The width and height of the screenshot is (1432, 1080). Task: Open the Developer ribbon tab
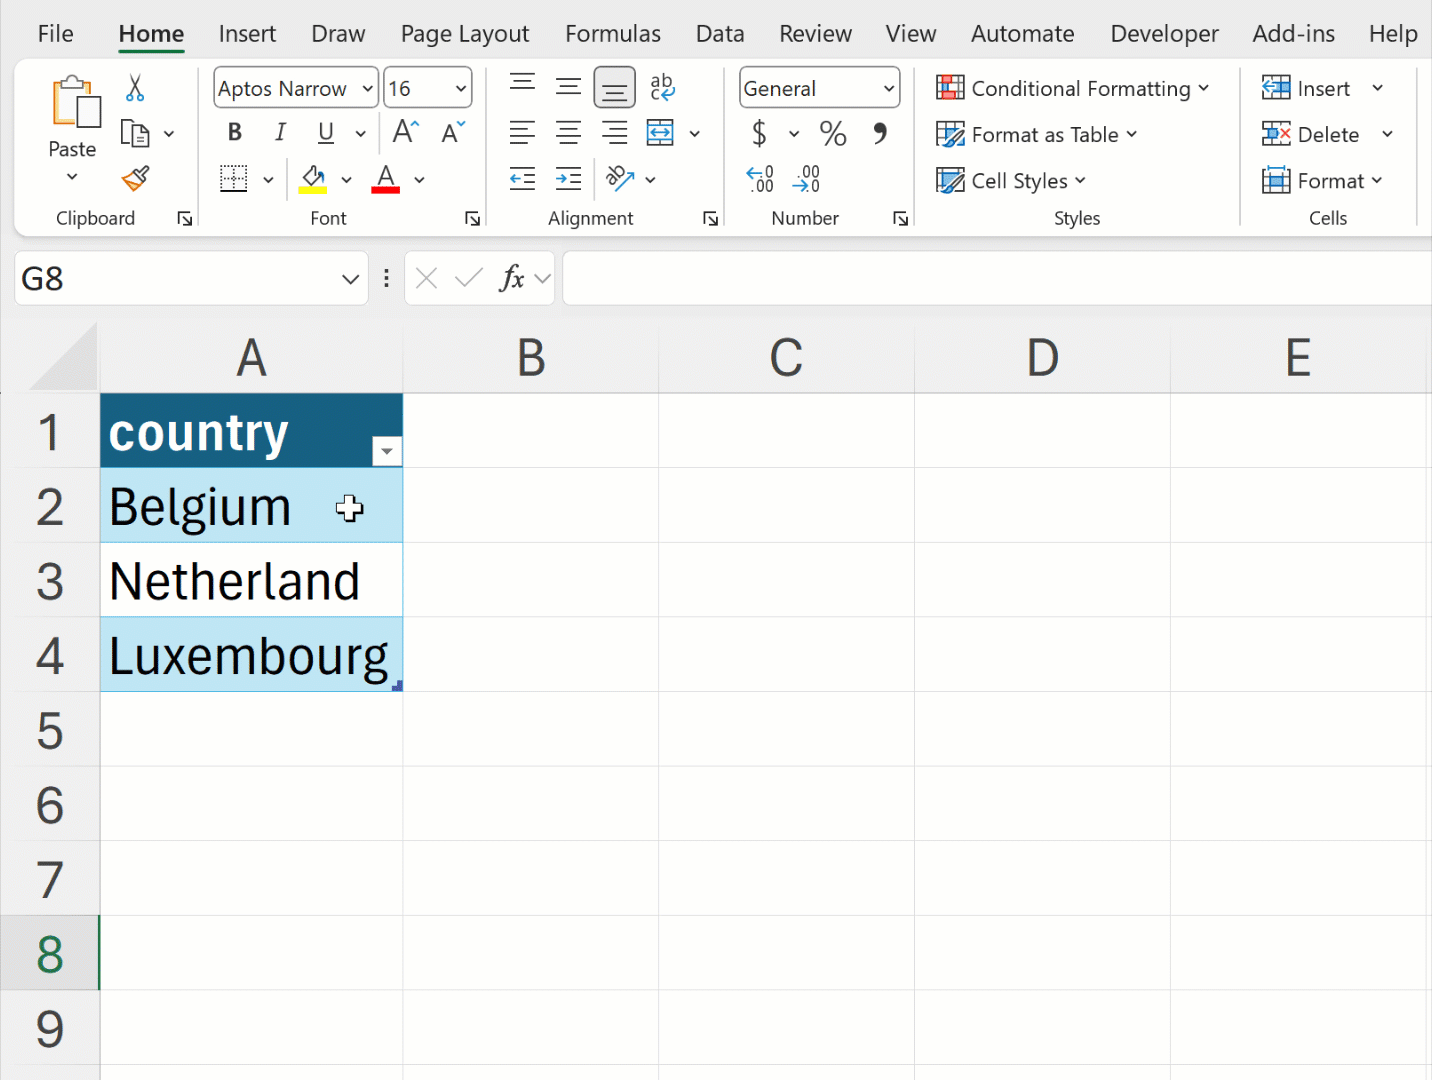1163,33
